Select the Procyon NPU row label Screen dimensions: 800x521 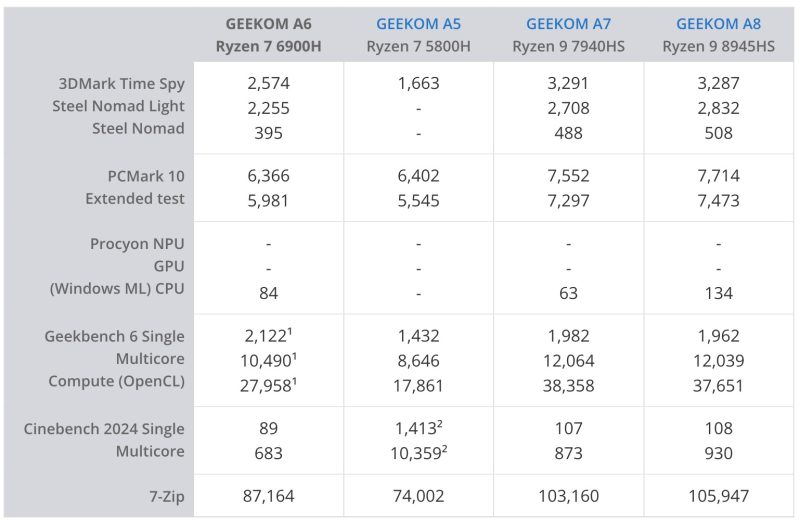pyautogui.click(x=138, y=244)
